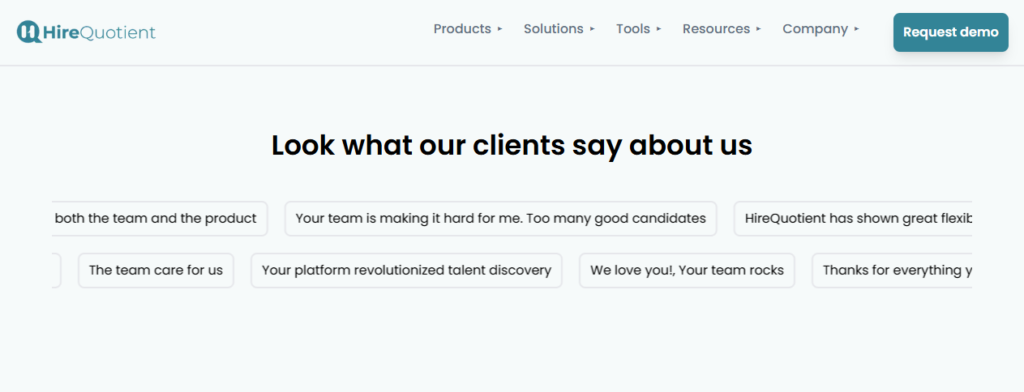Viewport: 1024px width, 392px height.
Task: Click the HireQuotient brand name text
Action: (99, 32)
